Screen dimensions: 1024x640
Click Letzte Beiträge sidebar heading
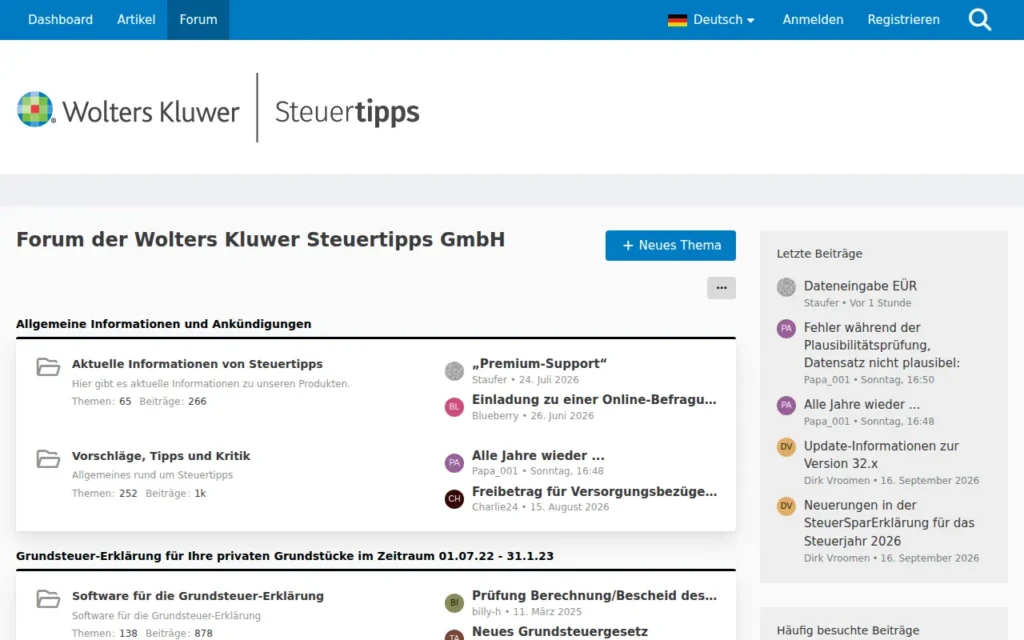coord(820,253)
